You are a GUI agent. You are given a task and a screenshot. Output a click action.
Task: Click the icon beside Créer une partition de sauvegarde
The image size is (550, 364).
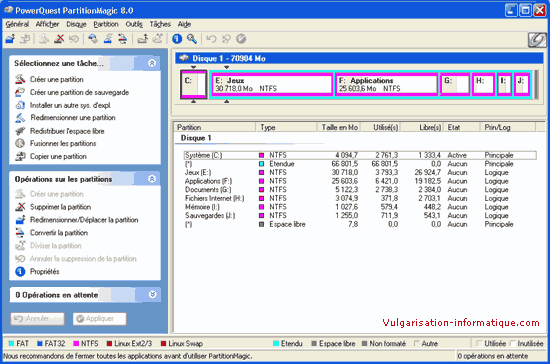[20, 92]
